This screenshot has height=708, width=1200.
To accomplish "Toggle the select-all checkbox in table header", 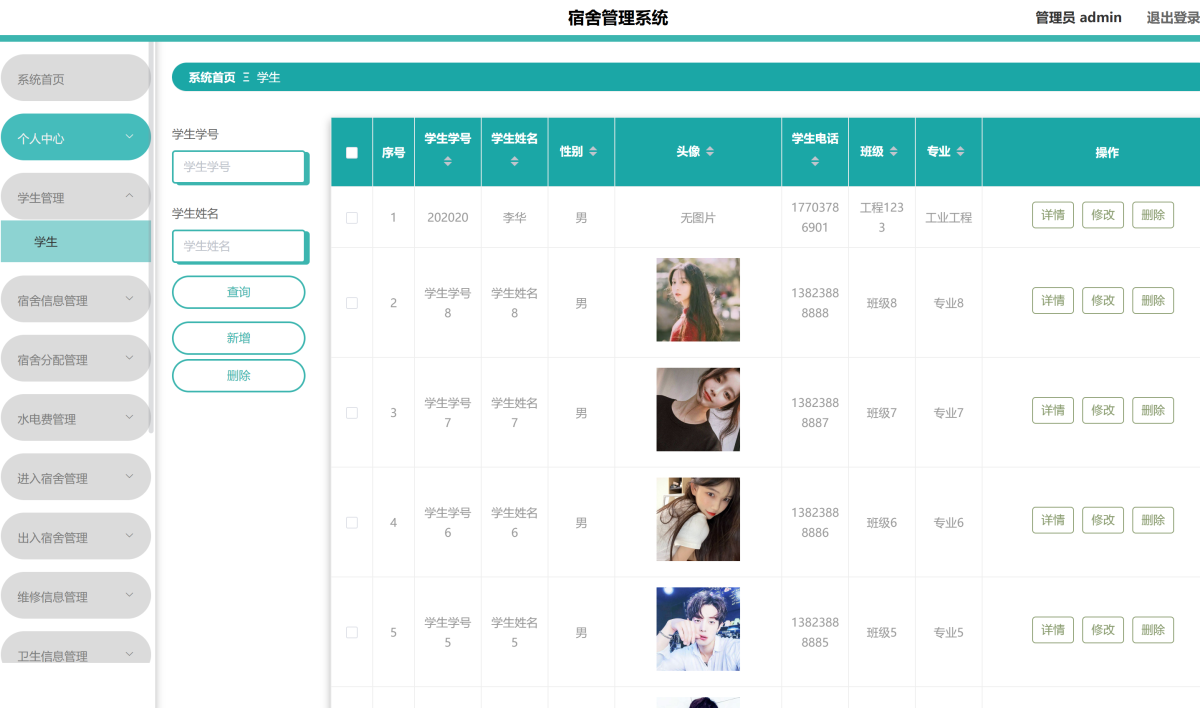I will click(x=352, y=153).
